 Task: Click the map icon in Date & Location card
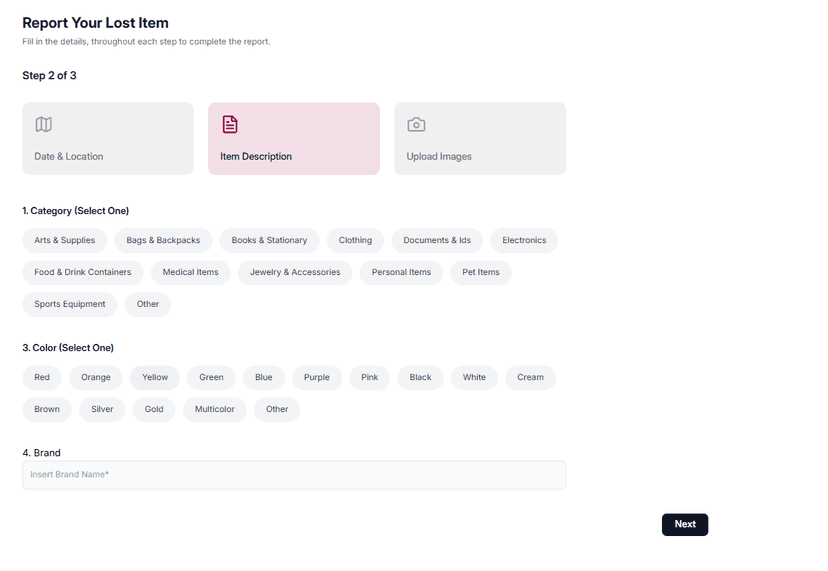44,125
